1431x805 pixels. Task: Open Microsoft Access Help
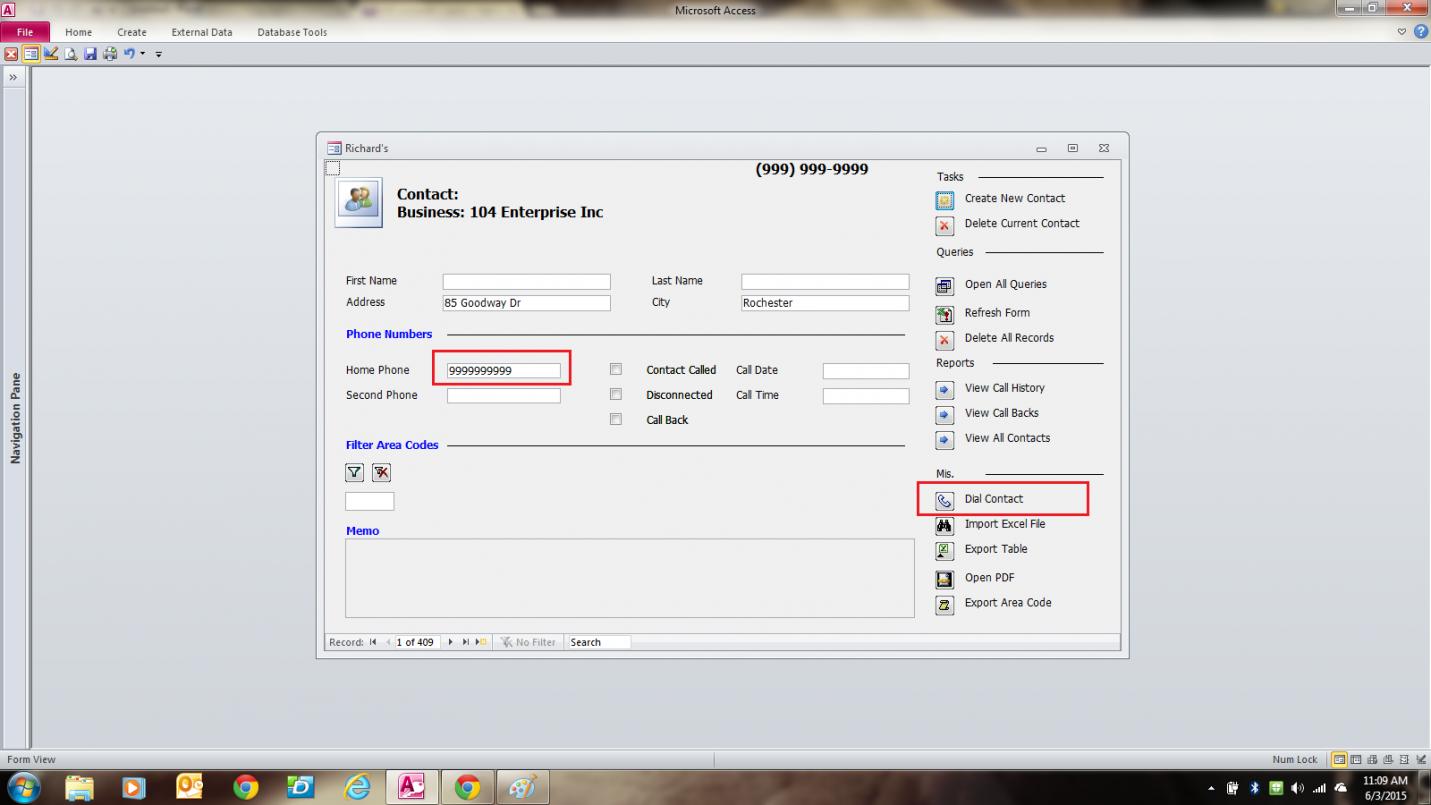click(x=1421, y=32)
